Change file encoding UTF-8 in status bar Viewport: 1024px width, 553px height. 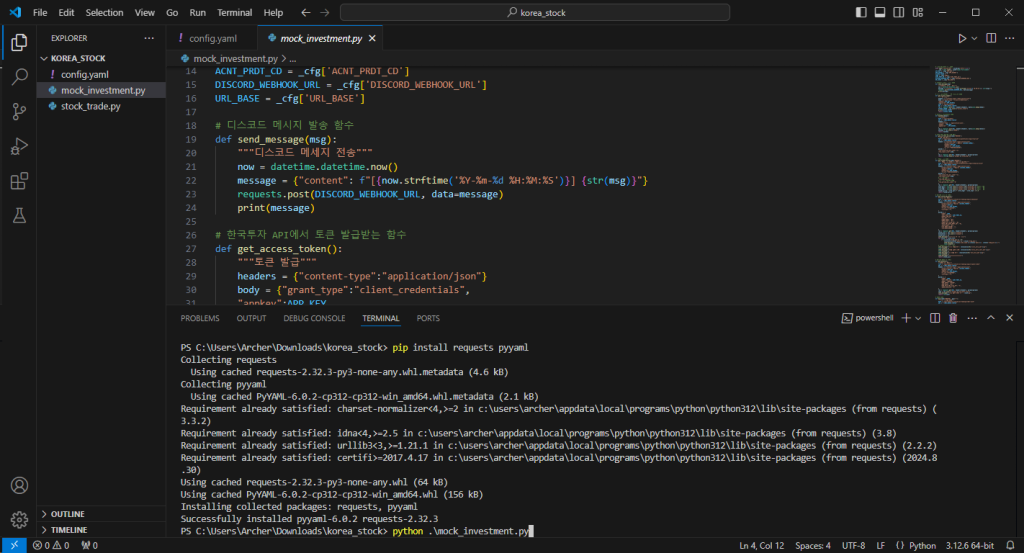coord(853,545)
